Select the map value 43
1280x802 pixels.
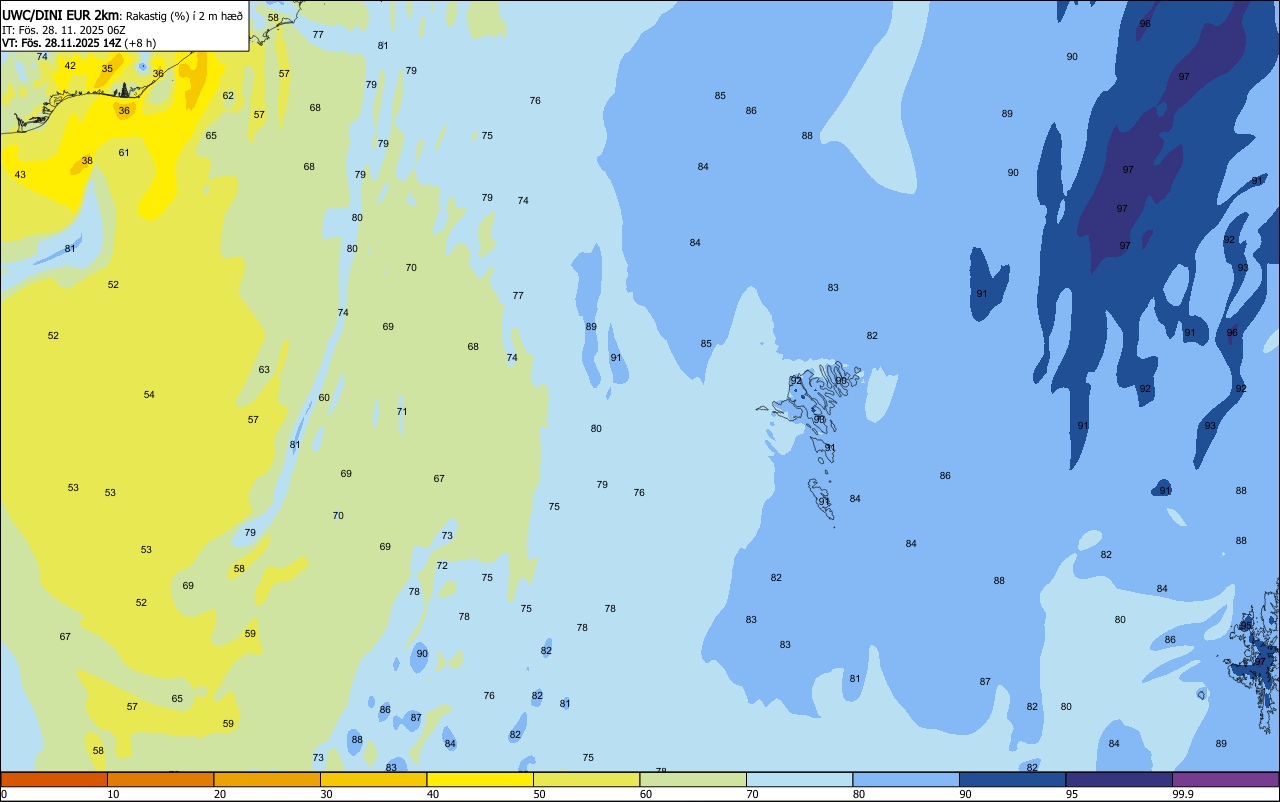coord(20,175)
